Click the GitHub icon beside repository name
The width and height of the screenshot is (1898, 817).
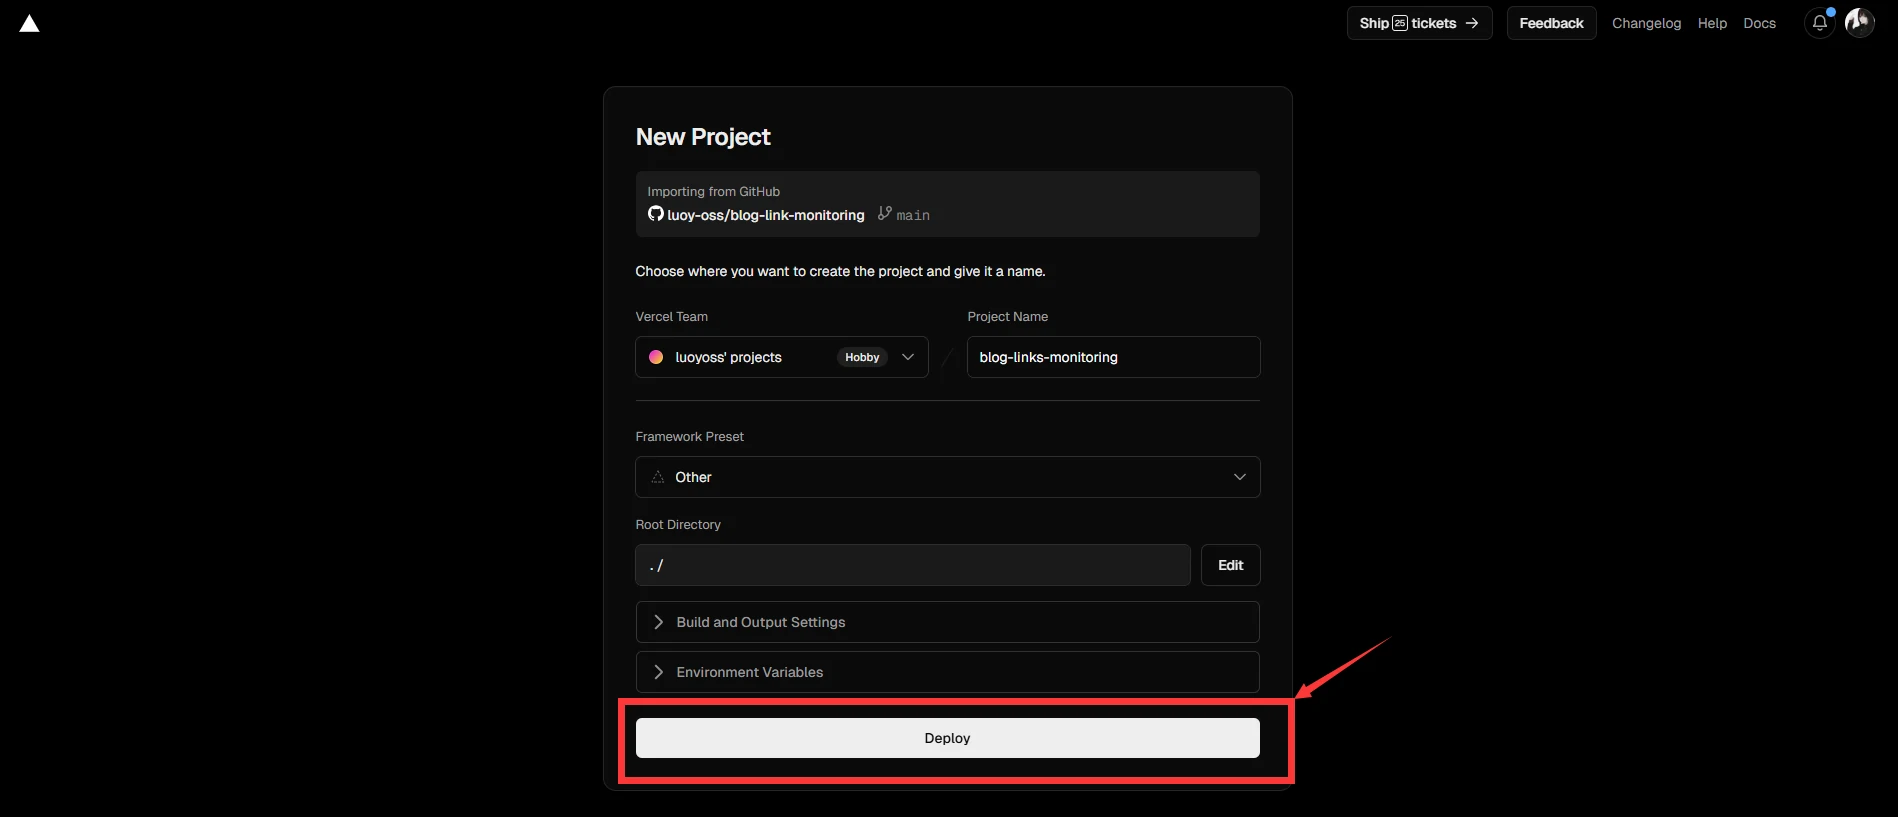(656, 214)
